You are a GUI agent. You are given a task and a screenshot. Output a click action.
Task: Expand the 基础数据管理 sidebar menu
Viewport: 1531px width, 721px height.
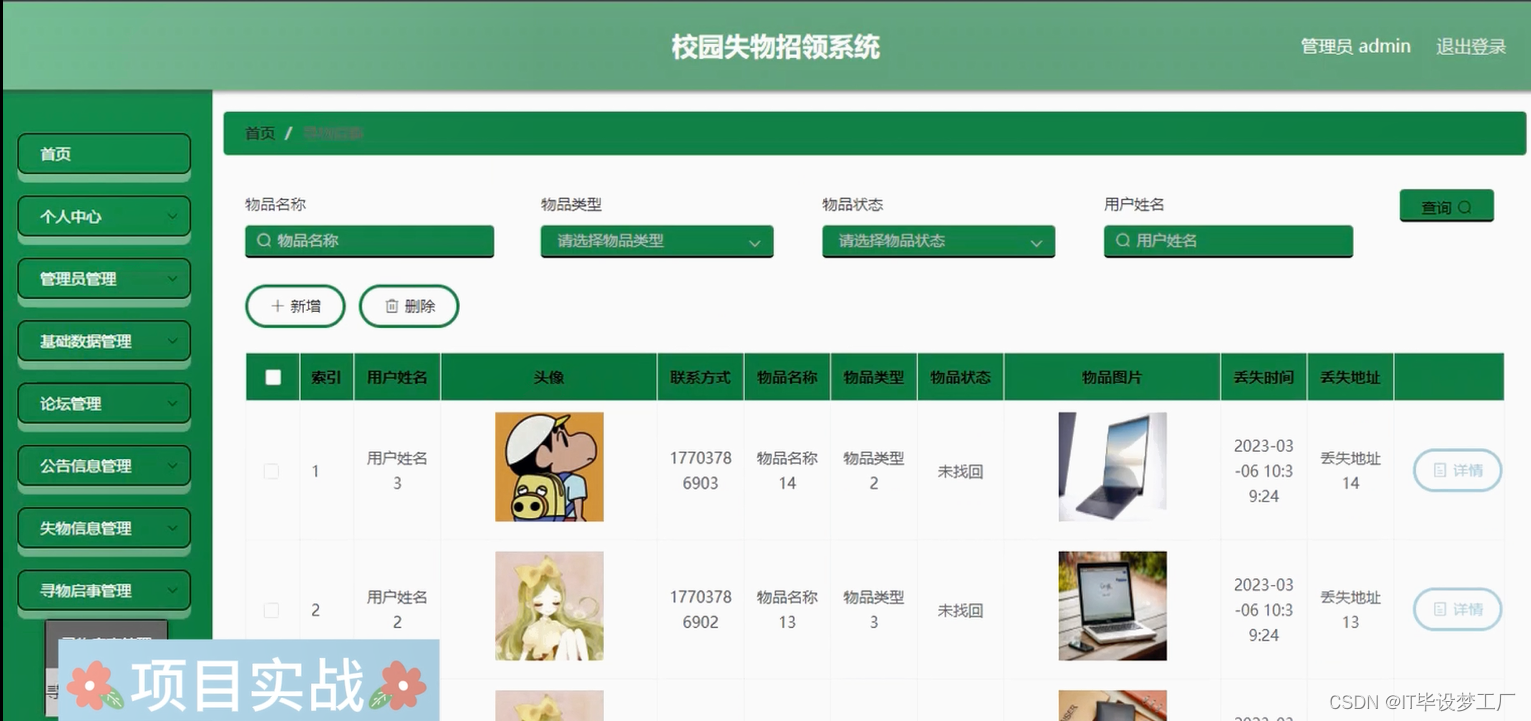point(104,341)
